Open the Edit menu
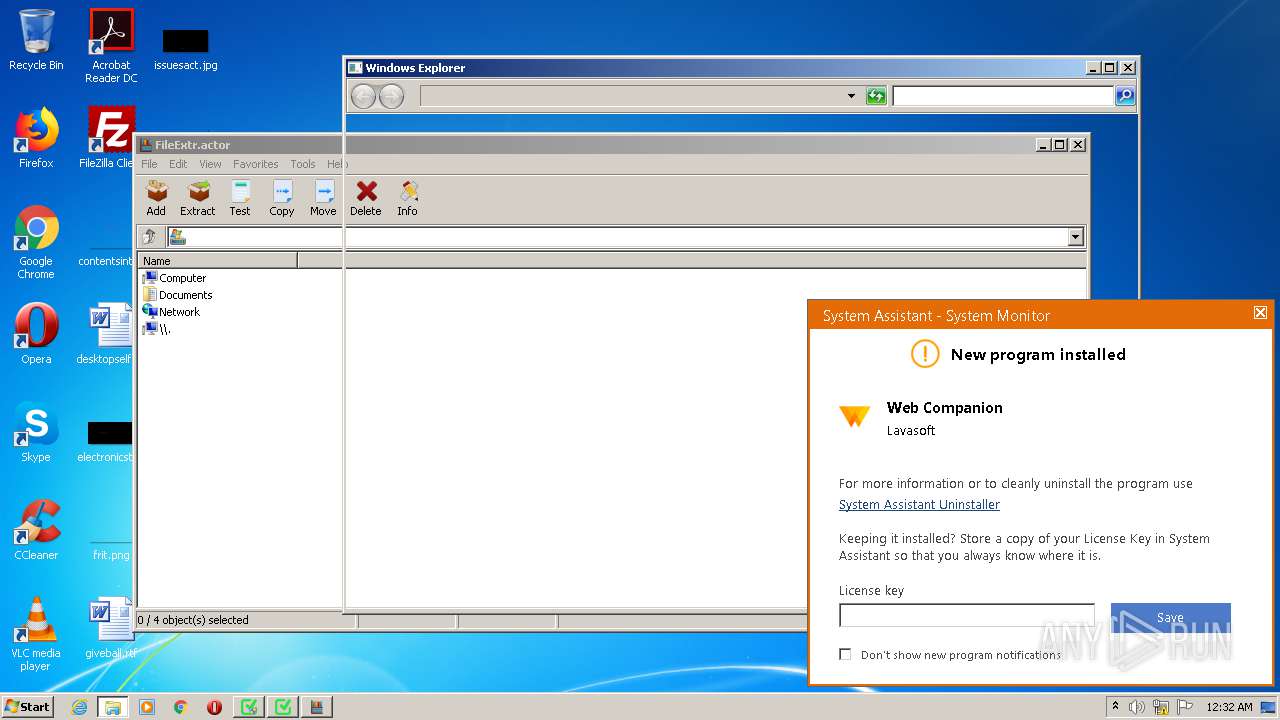Image resolution: width=1280 pixels, height=720 pixels. point(178,164)
